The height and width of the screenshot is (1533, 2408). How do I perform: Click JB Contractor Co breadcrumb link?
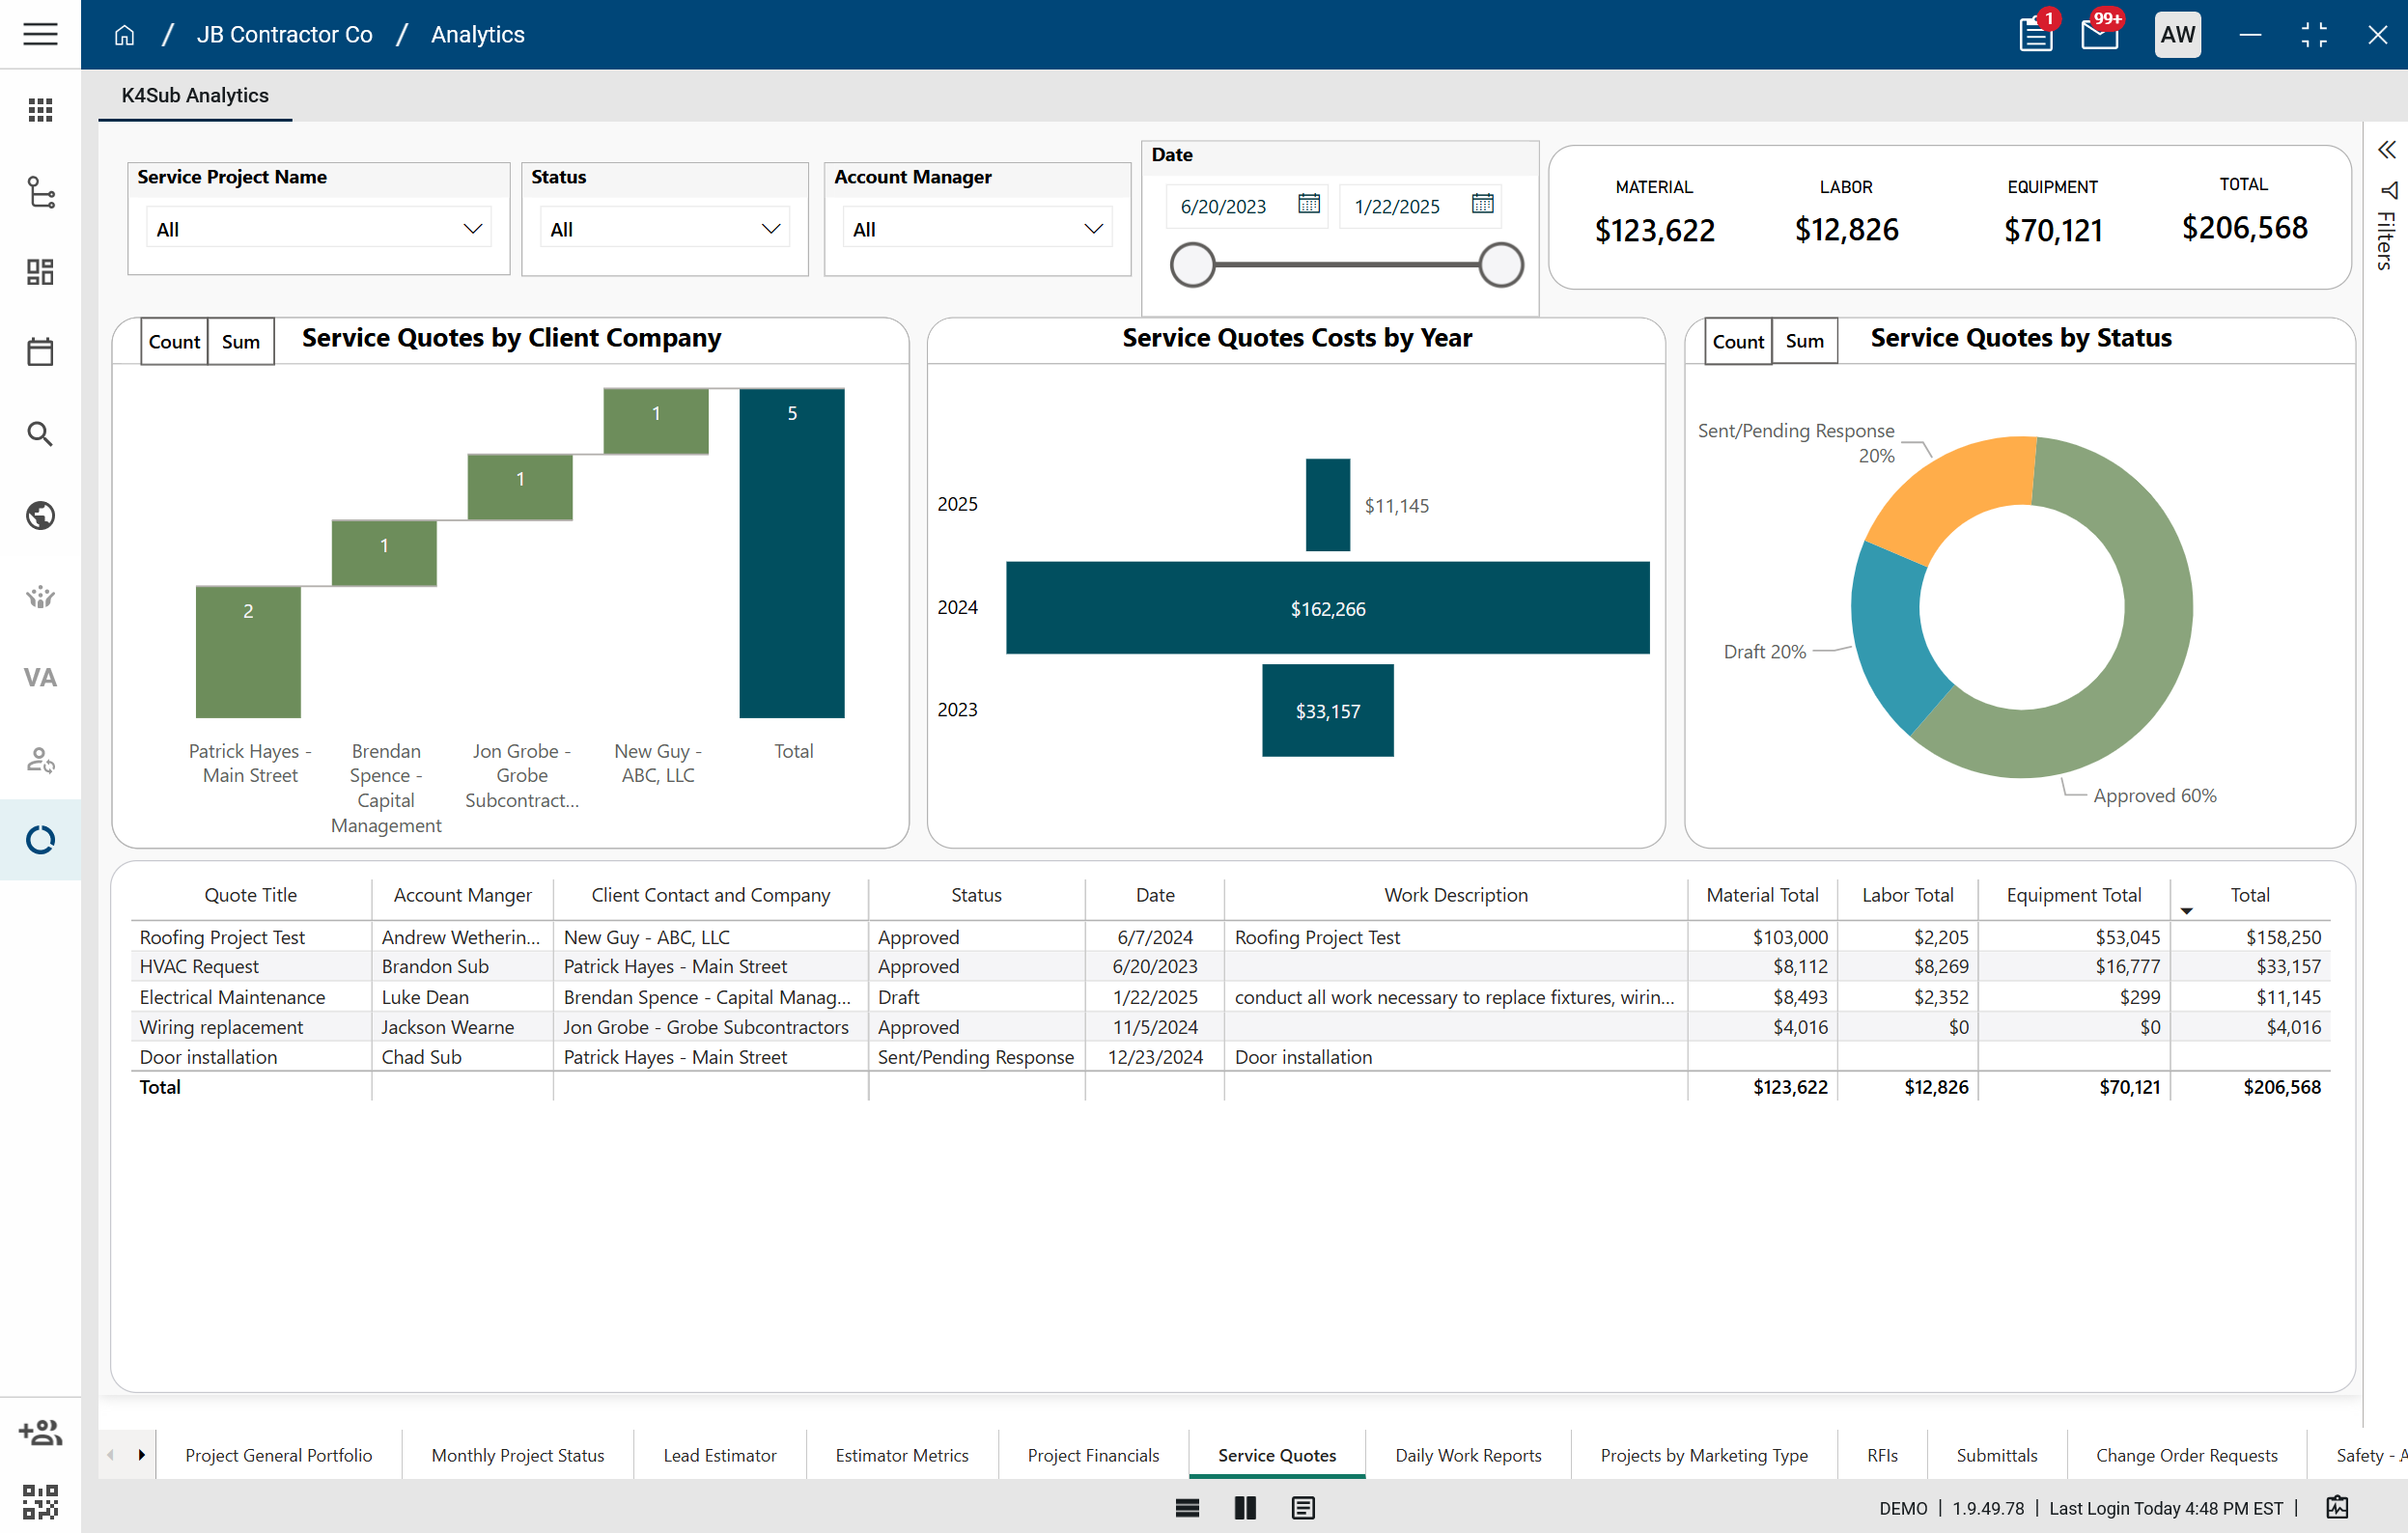(x=284, y=35)
